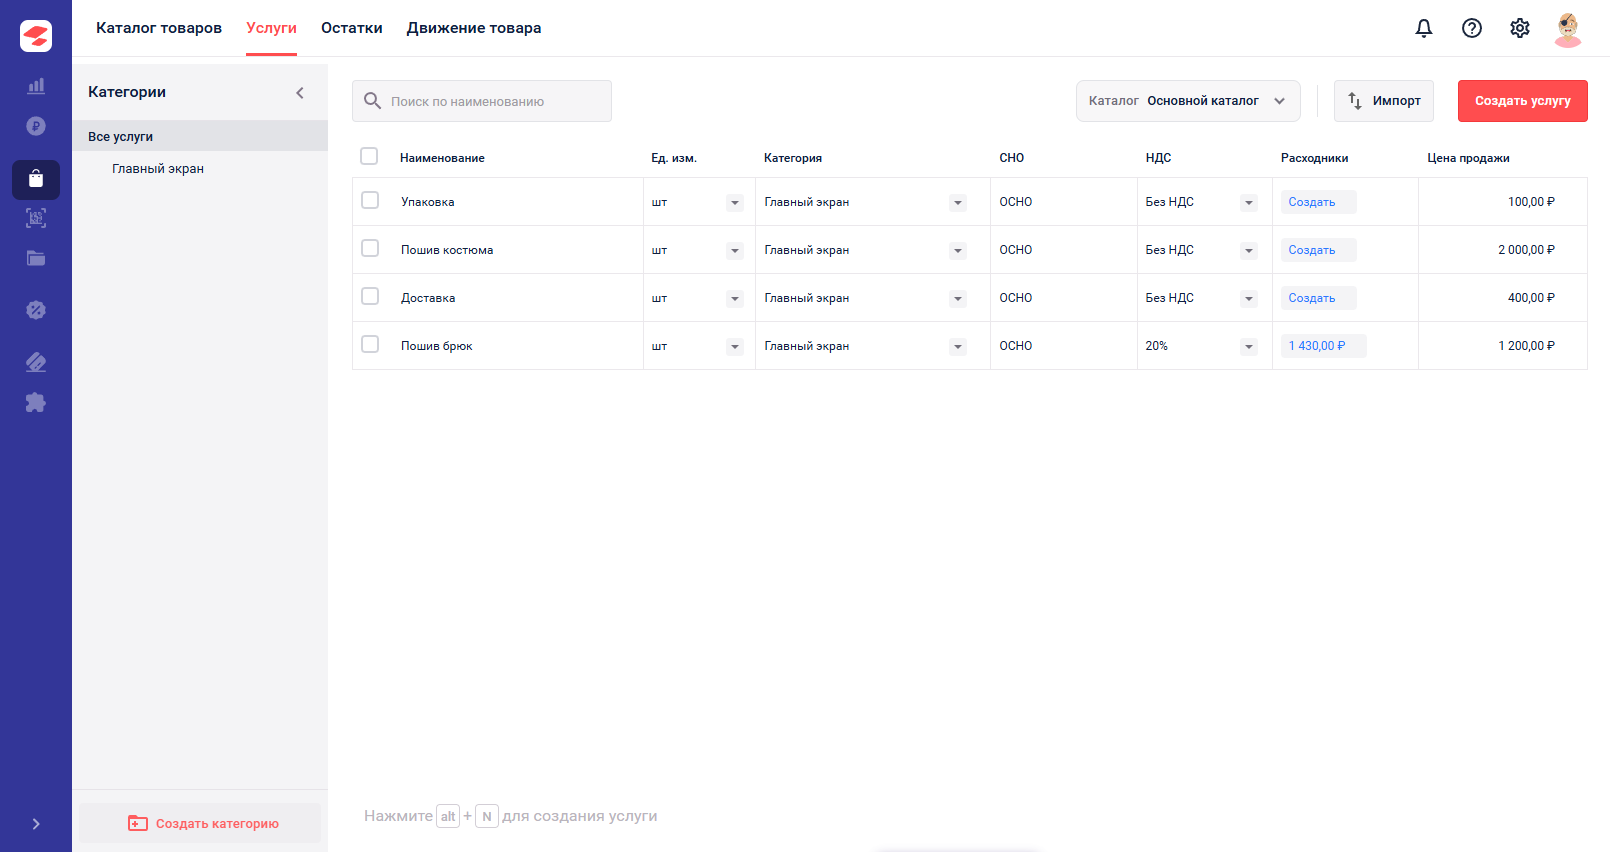Switch to the Движение товара tab
Screen dimensions: 1610x852
474,28
